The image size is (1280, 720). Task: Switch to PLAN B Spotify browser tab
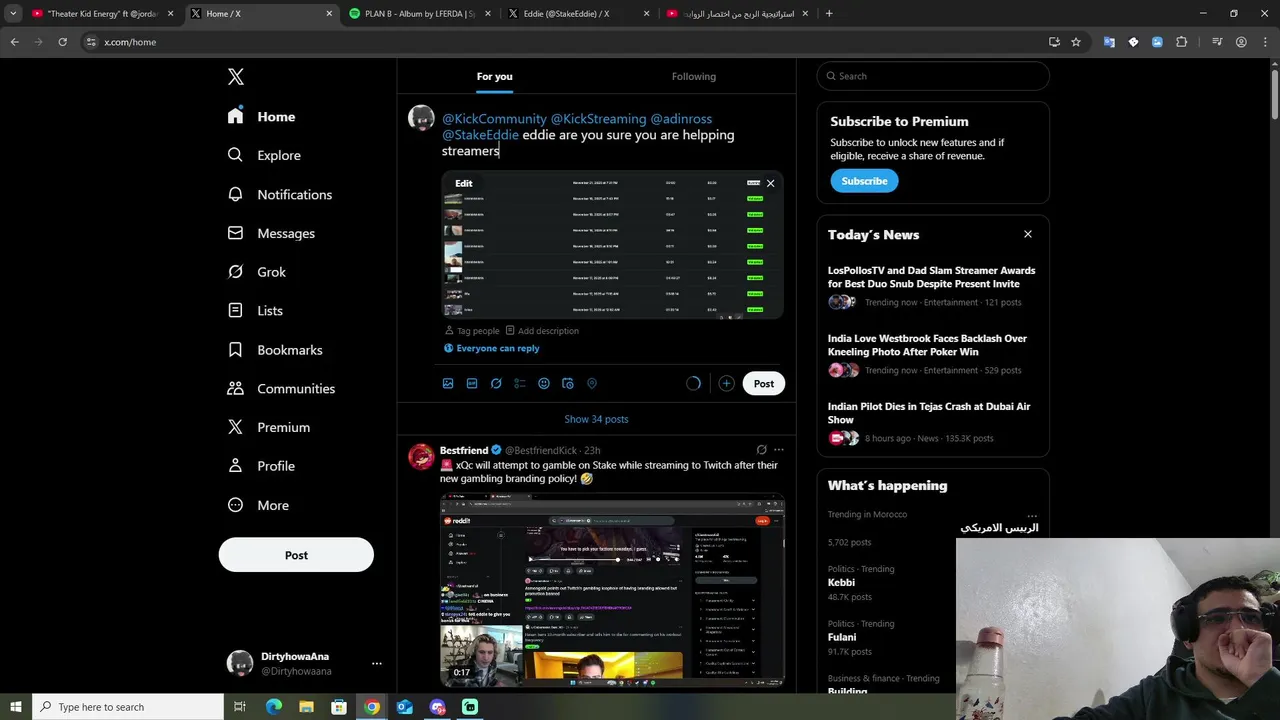[420, 14]
